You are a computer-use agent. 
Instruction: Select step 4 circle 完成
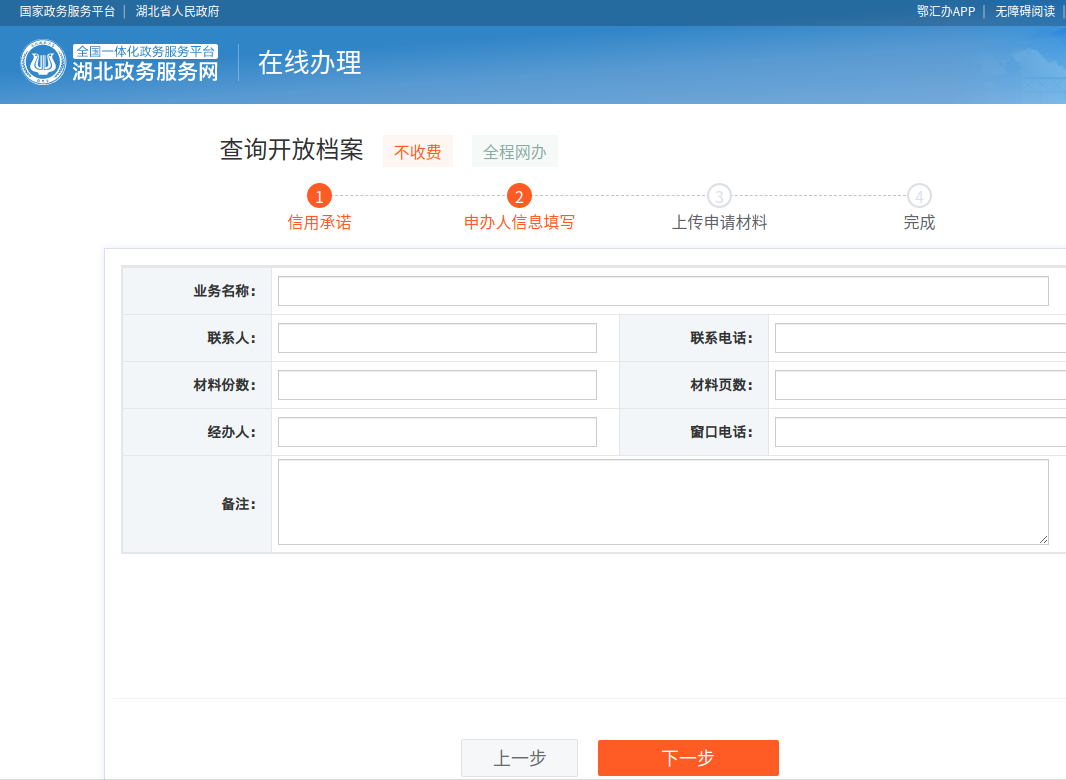[919, 196]
